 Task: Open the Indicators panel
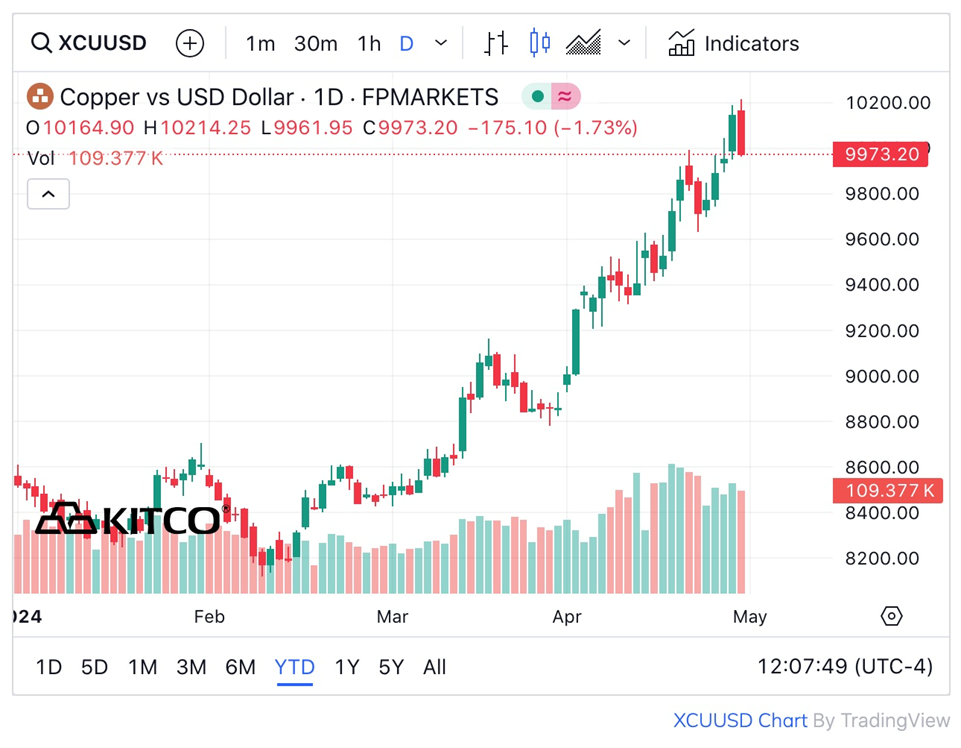point(734,43)
